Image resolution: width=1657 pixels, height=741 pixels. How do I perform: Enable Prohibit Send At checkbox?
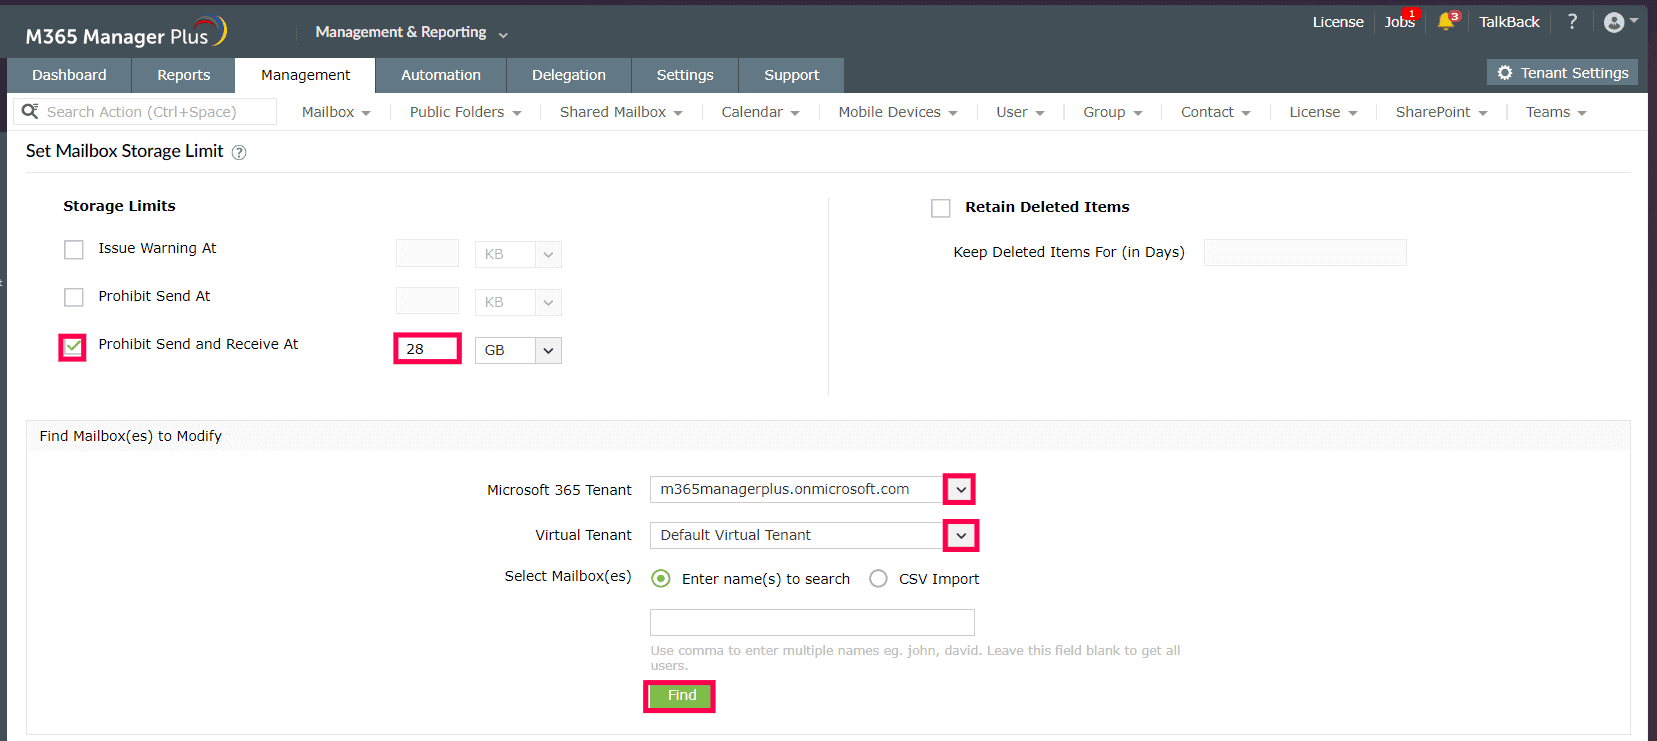click(74, 297)
